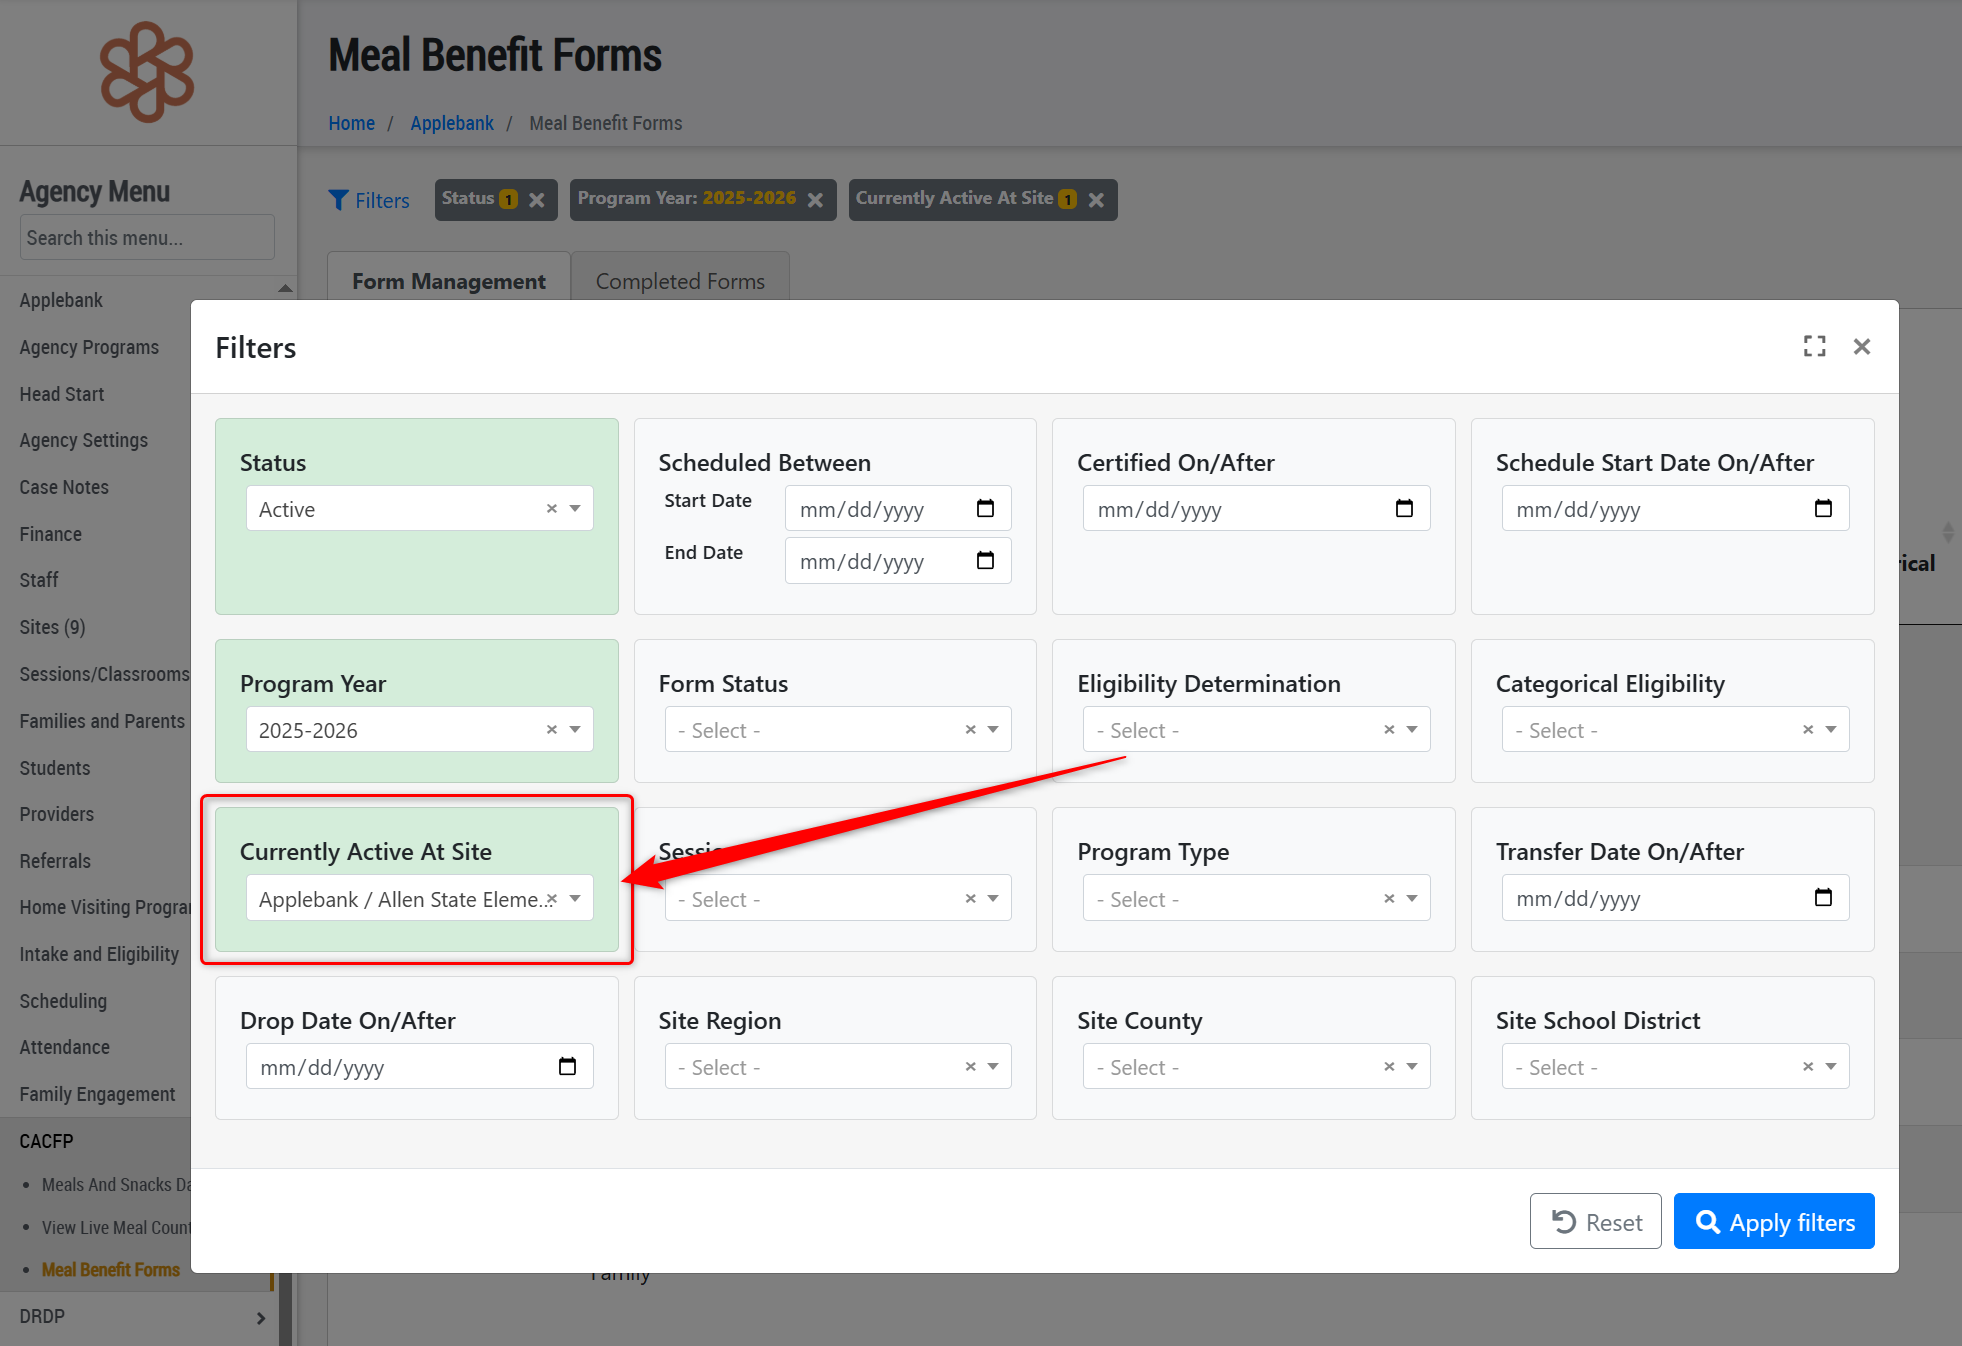Open calendar picker for Transfer Date On/After
The image size is (1962, 1346).
[1823, 898]
